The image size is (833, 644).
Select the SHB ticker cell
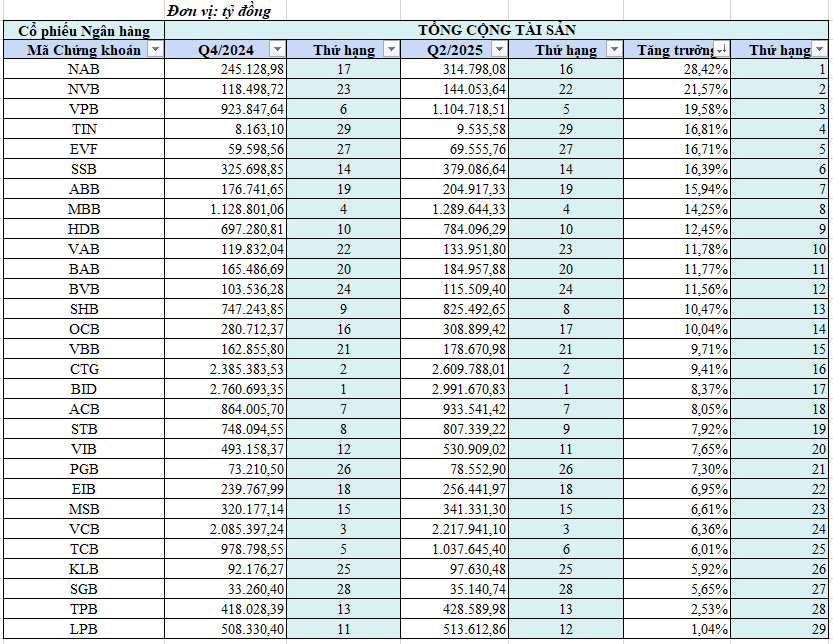tap(84, 309)
